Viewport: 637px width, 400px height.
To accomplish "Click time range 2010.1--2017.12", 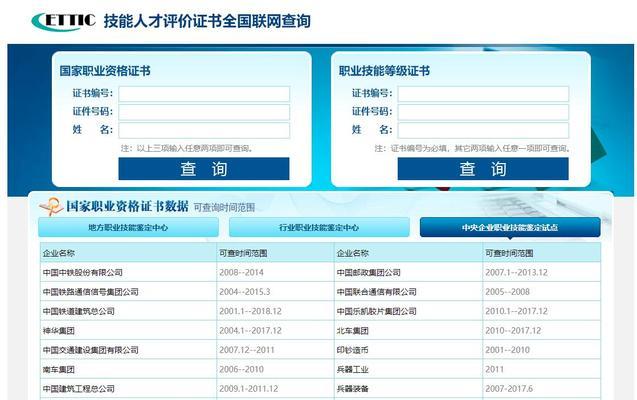I will [516, 311].
